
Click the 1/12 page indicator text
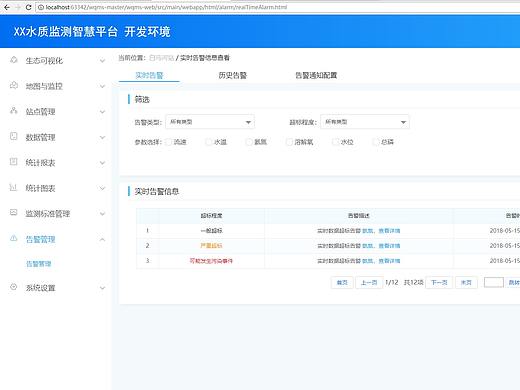click(x=392, y=283)
